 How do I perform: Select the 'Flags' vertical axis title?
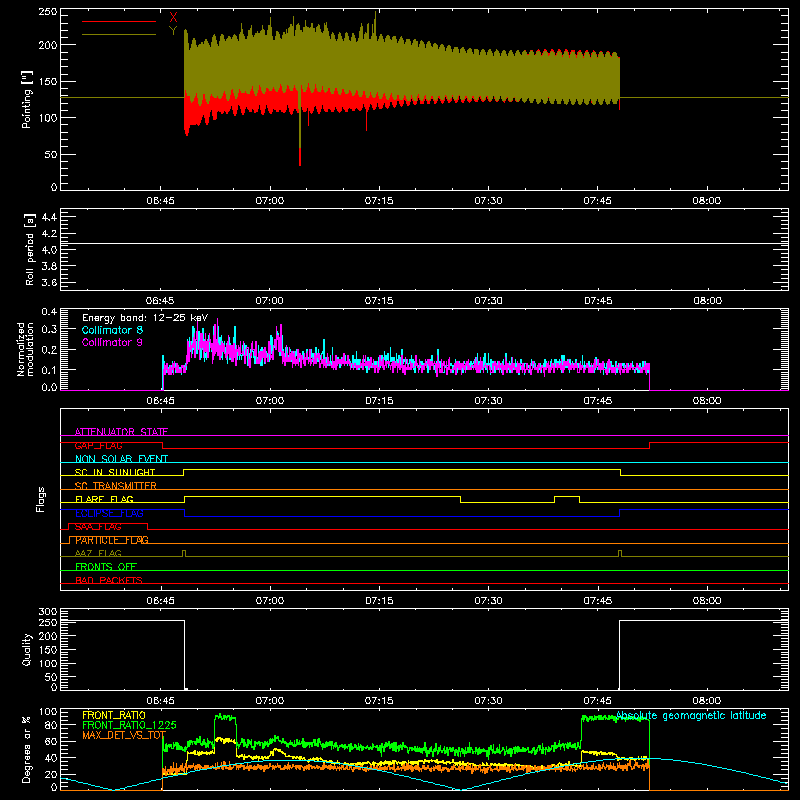[40, 499]
